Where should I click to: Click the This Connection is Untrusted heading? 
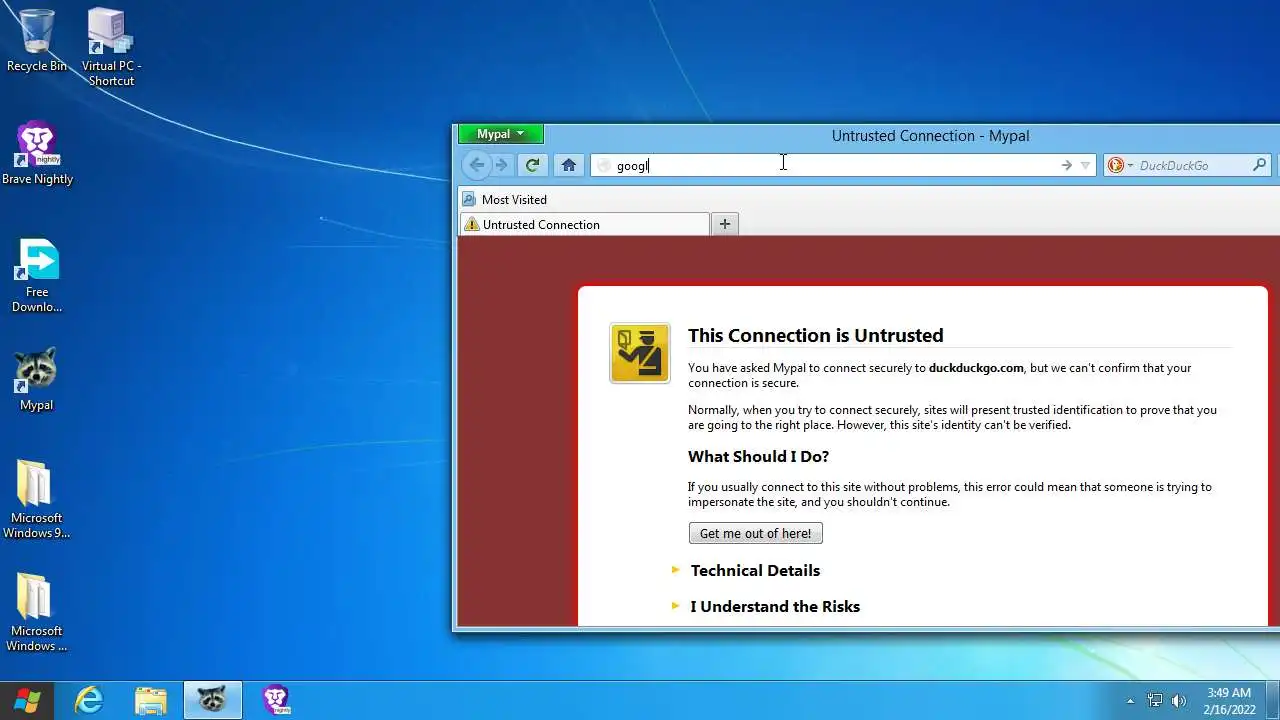816,335
